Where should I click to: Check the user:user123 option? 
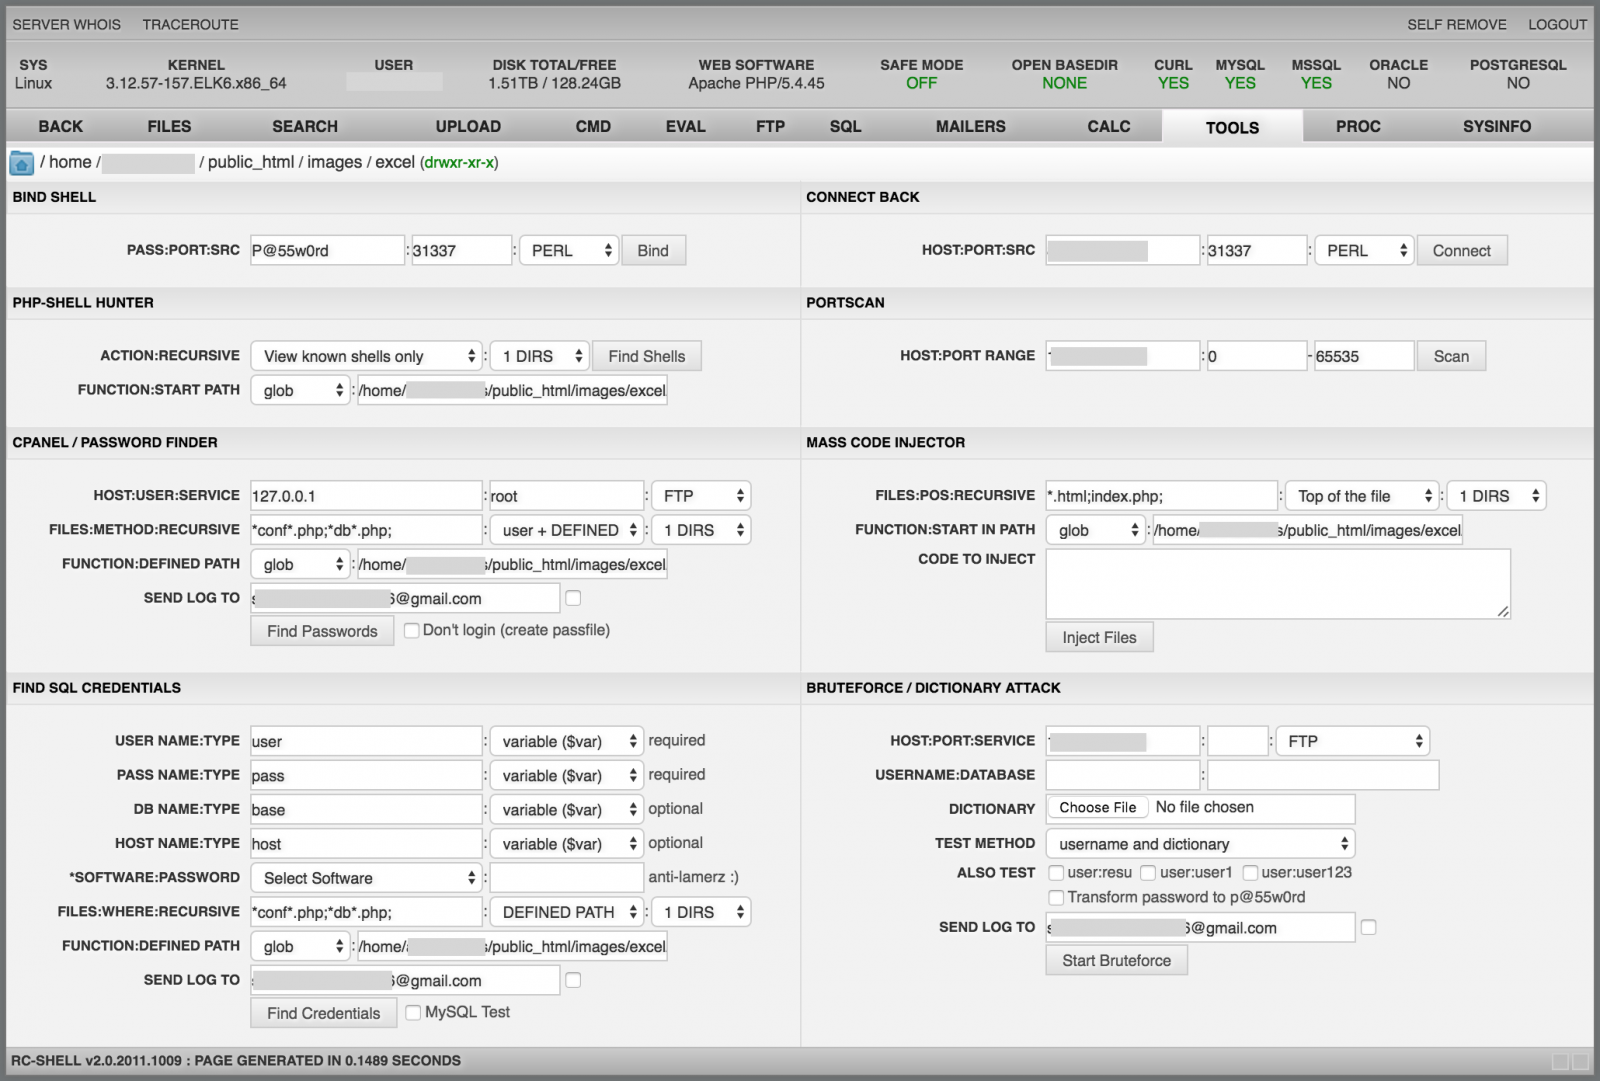pos(1250,873)
